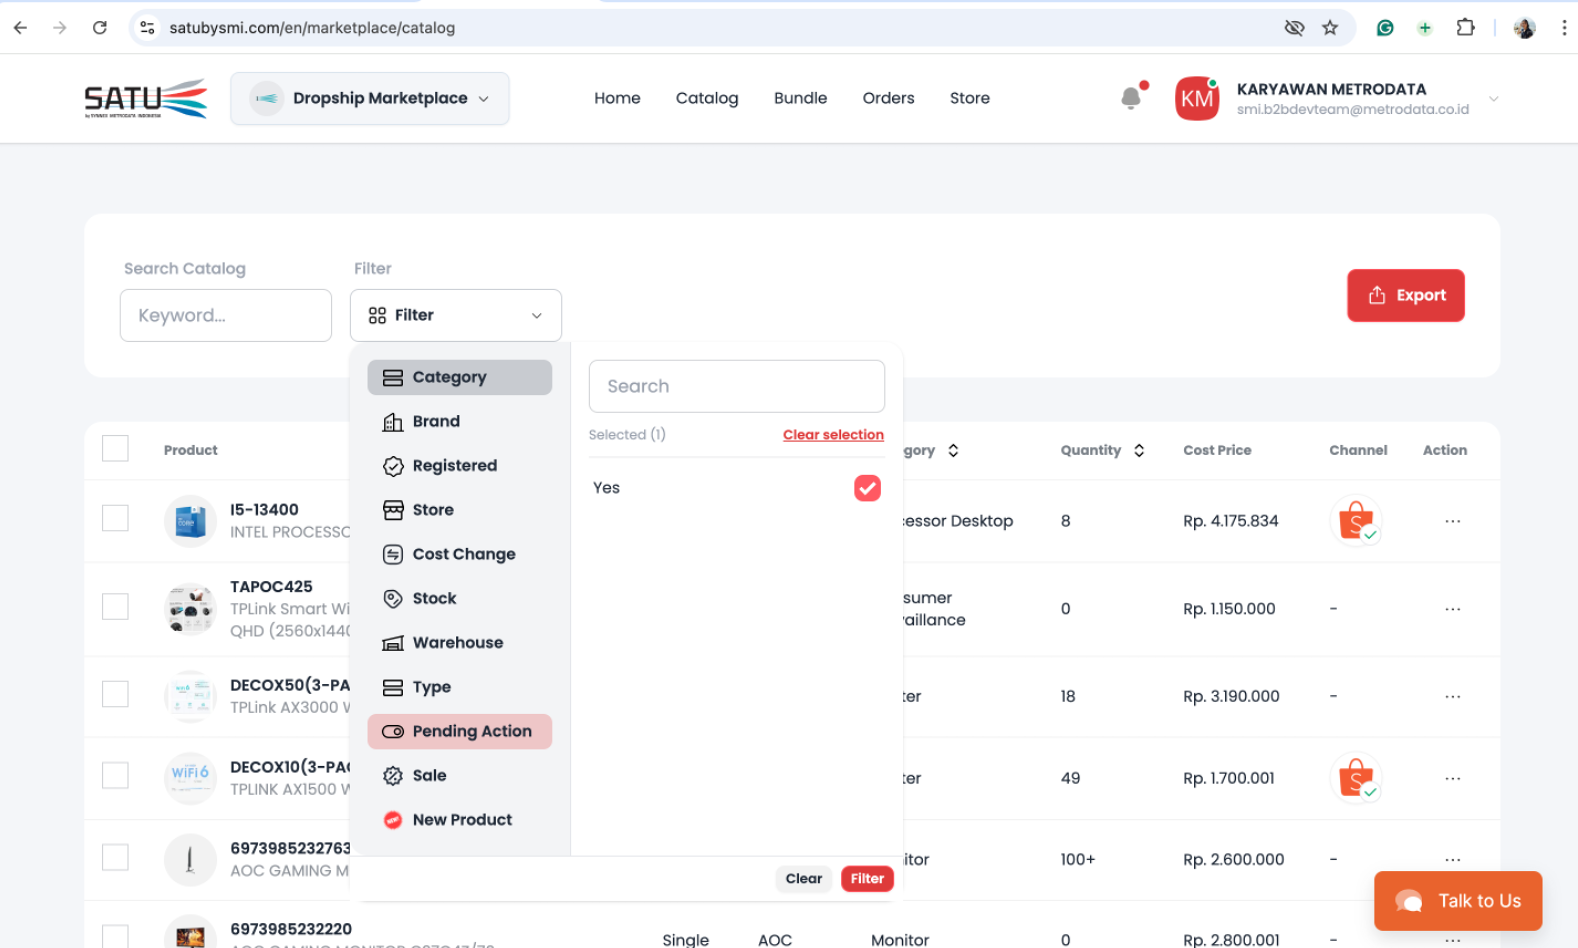Click the Shopee channel icon for I5-13400
Screen dimensions: 1578x948
pyautogui.click(x=1356, y=521)
